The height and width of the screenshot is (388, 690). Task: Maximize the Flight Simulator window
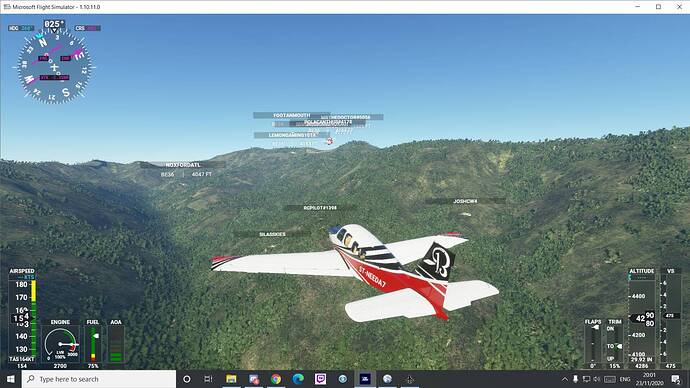pyautogui.click(x=658, y=7)
